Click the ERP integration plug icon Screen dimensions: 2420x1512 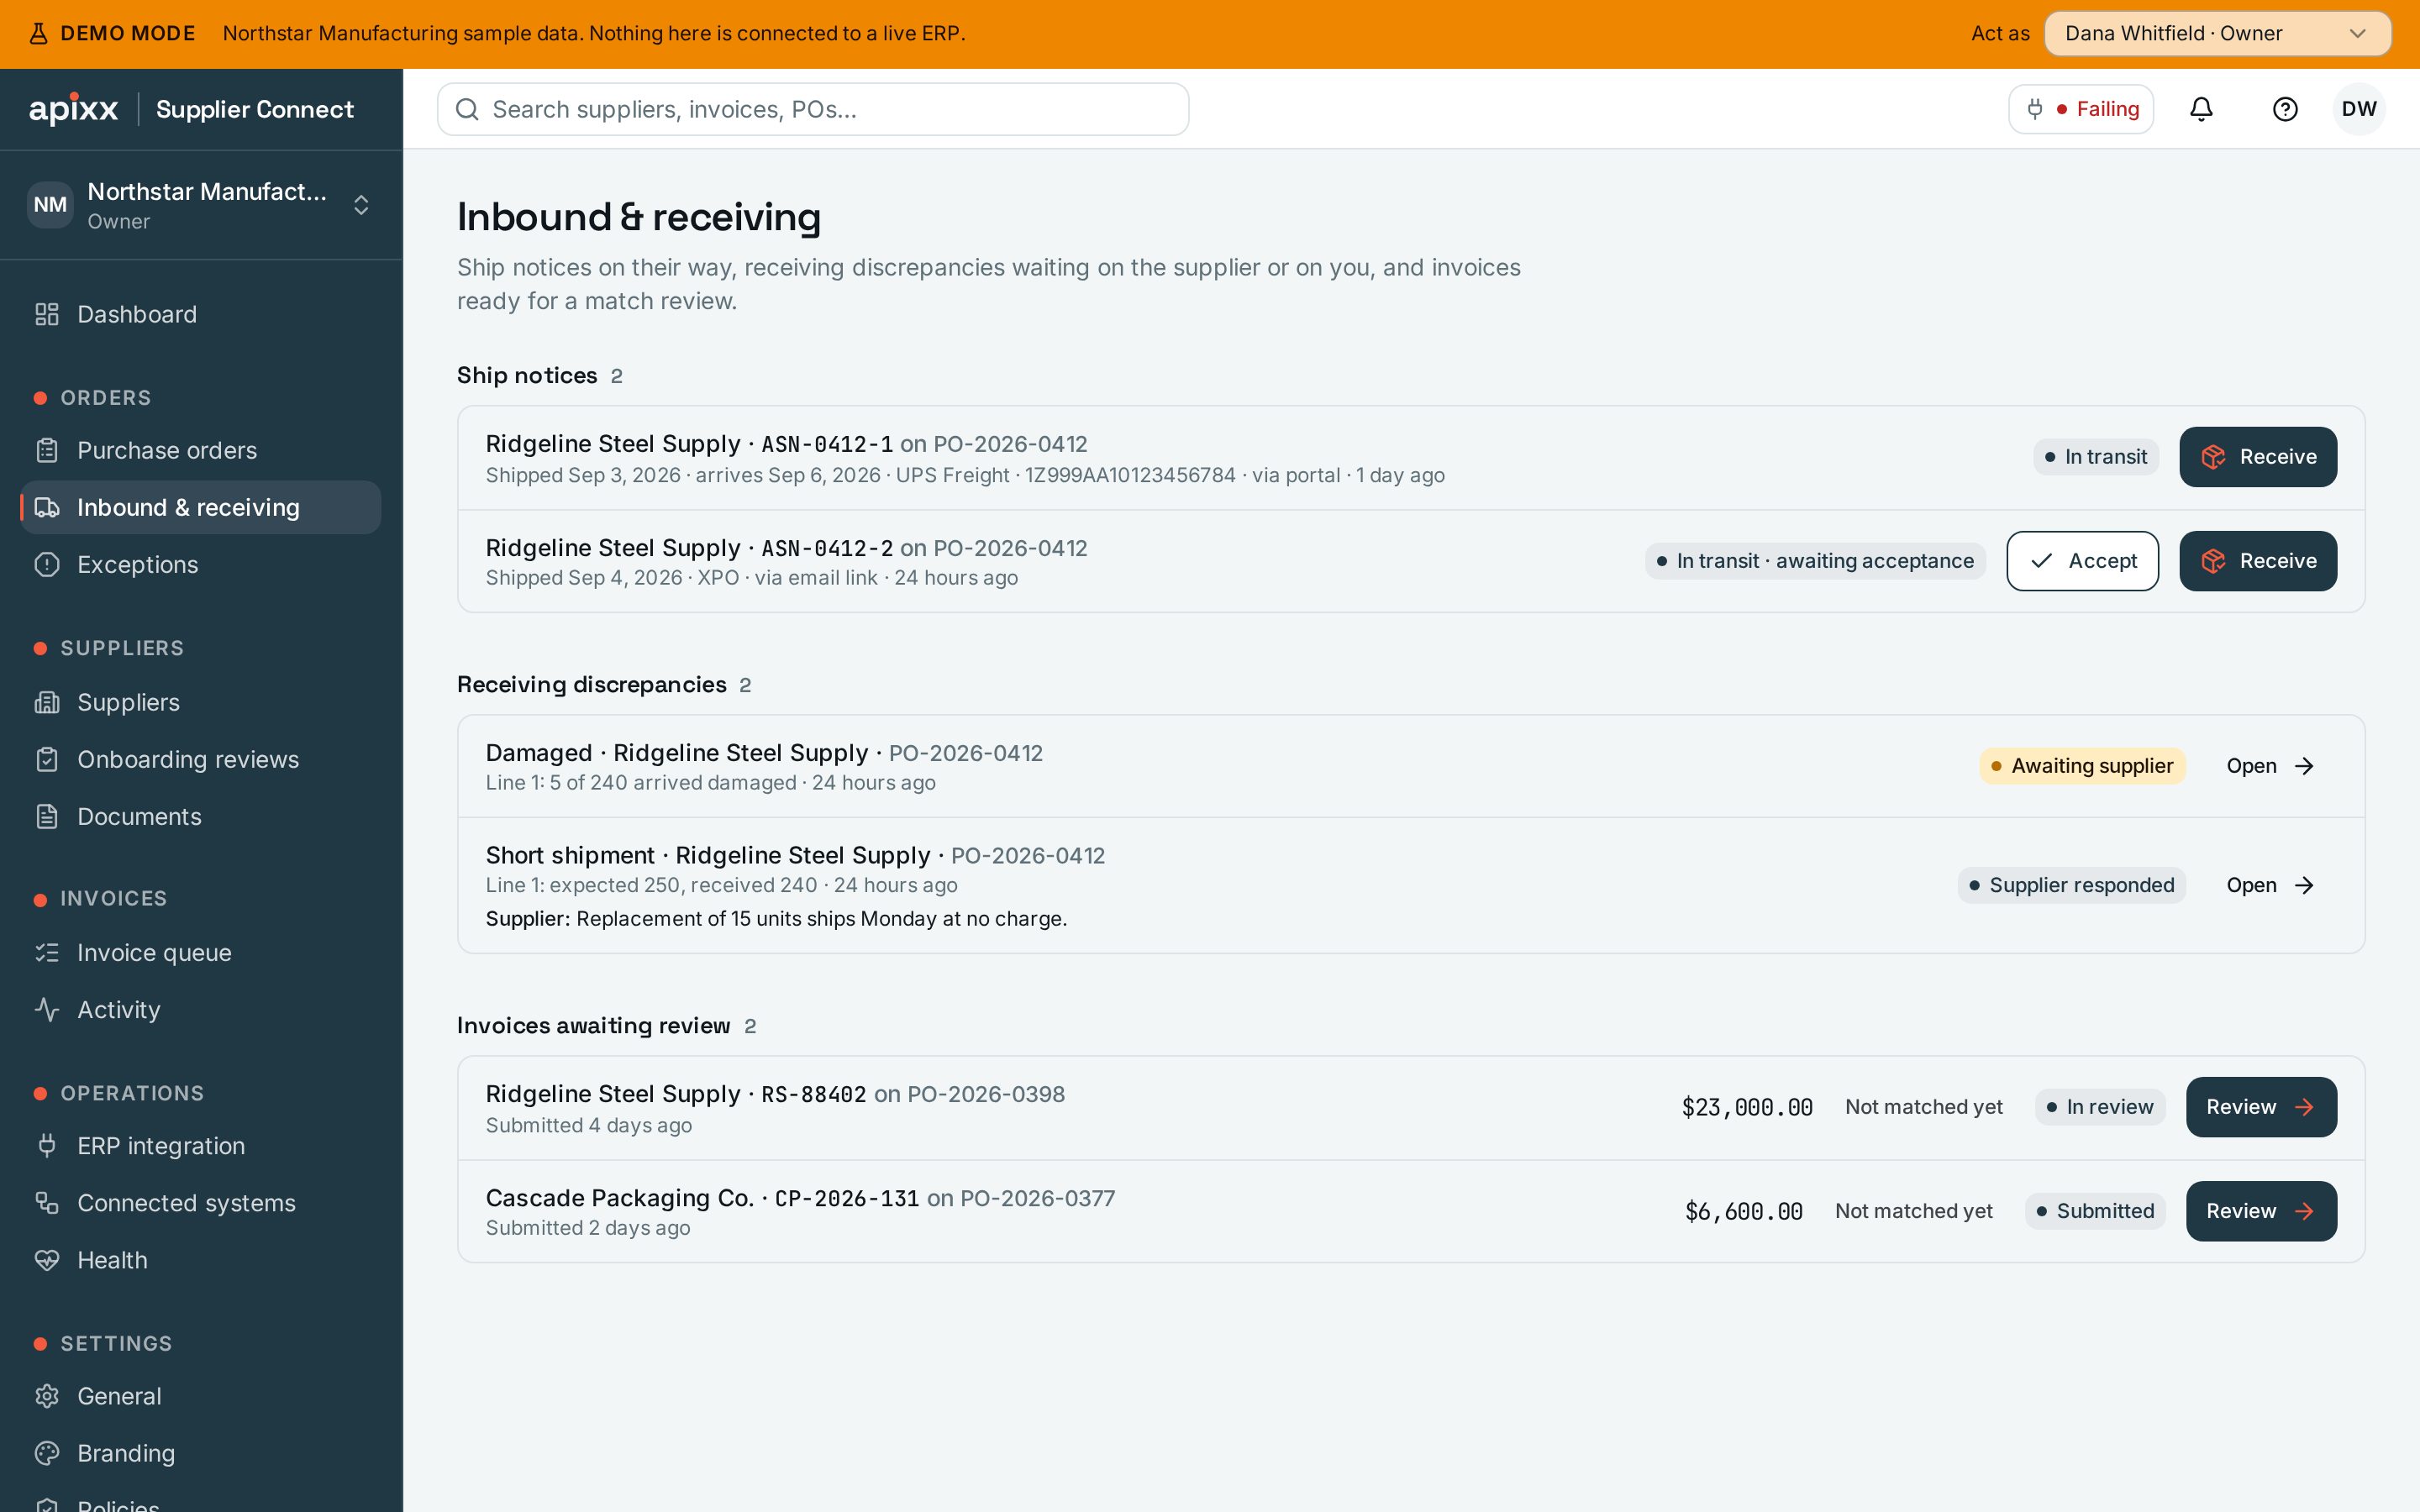[x=47, y=1145]
